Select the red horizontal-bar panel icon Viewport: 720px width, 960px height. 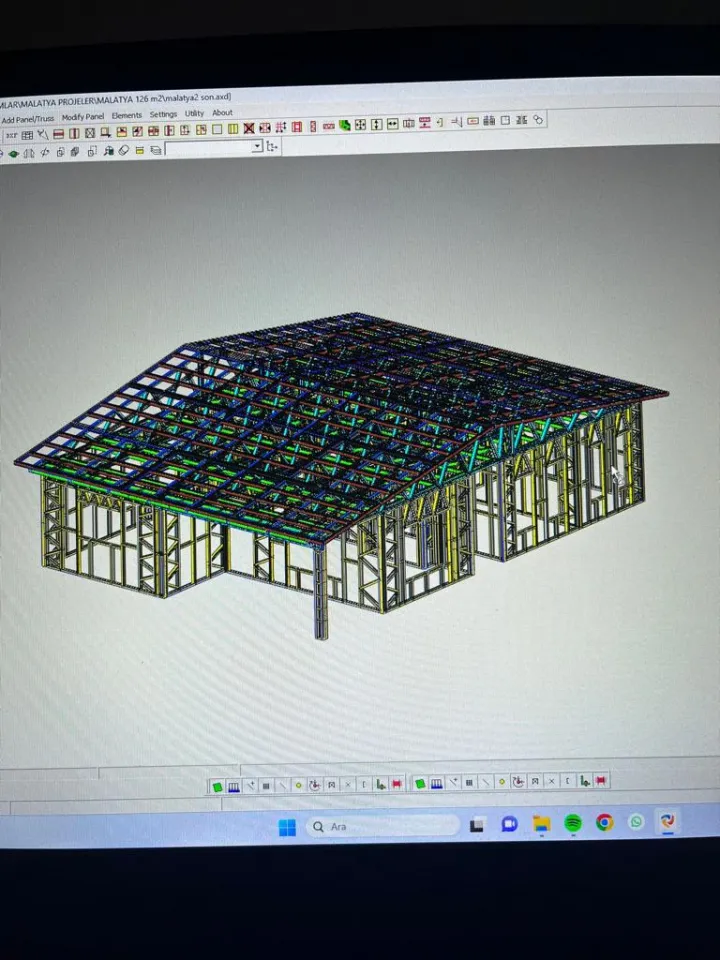point(59,133)
